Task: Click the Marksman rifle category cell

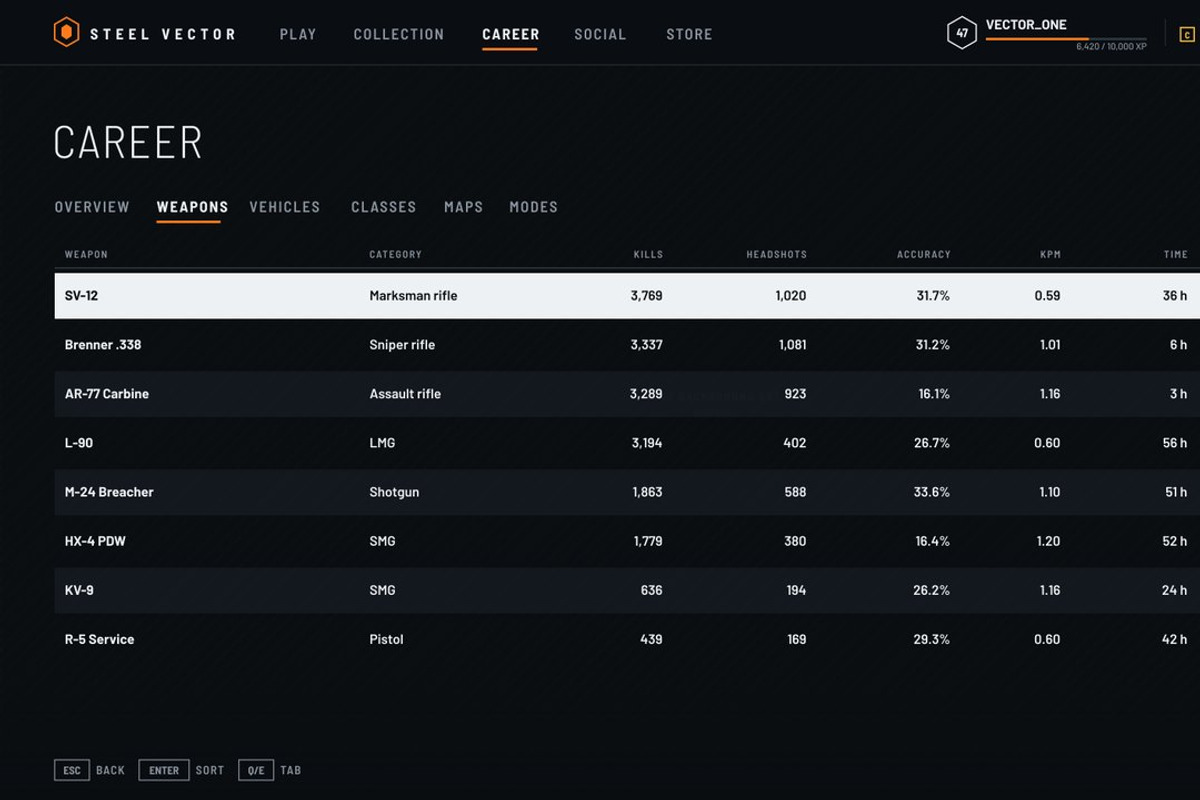Action: [413, 296]
